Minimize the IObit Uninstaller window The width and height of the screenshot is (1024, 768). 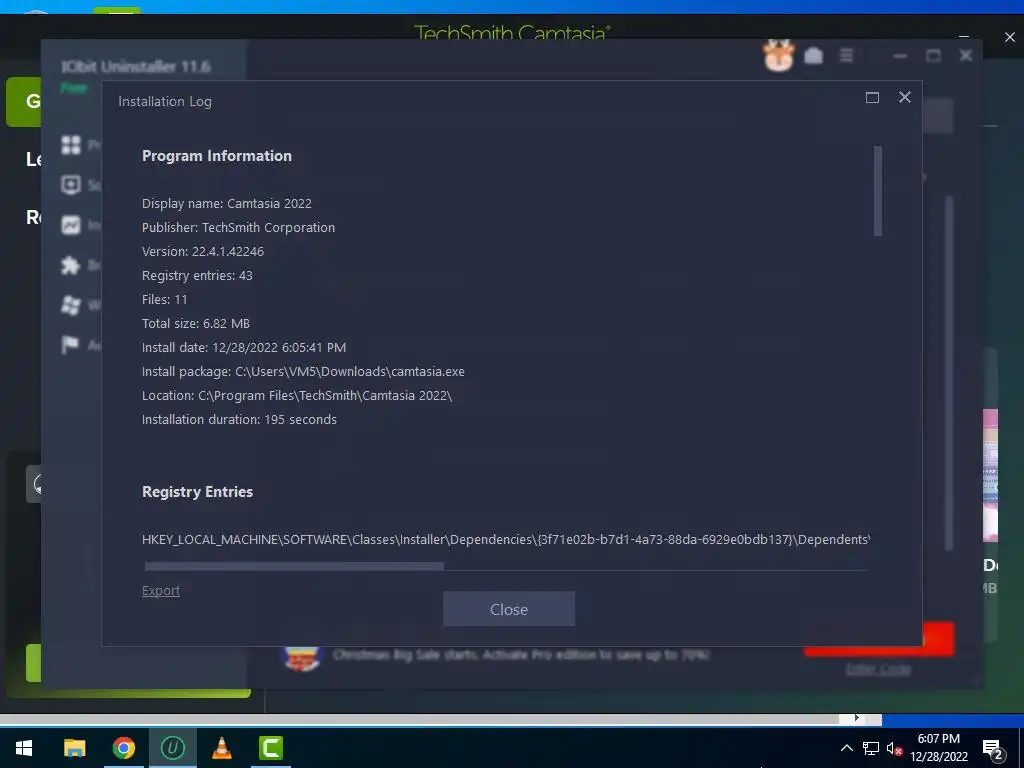900,56
